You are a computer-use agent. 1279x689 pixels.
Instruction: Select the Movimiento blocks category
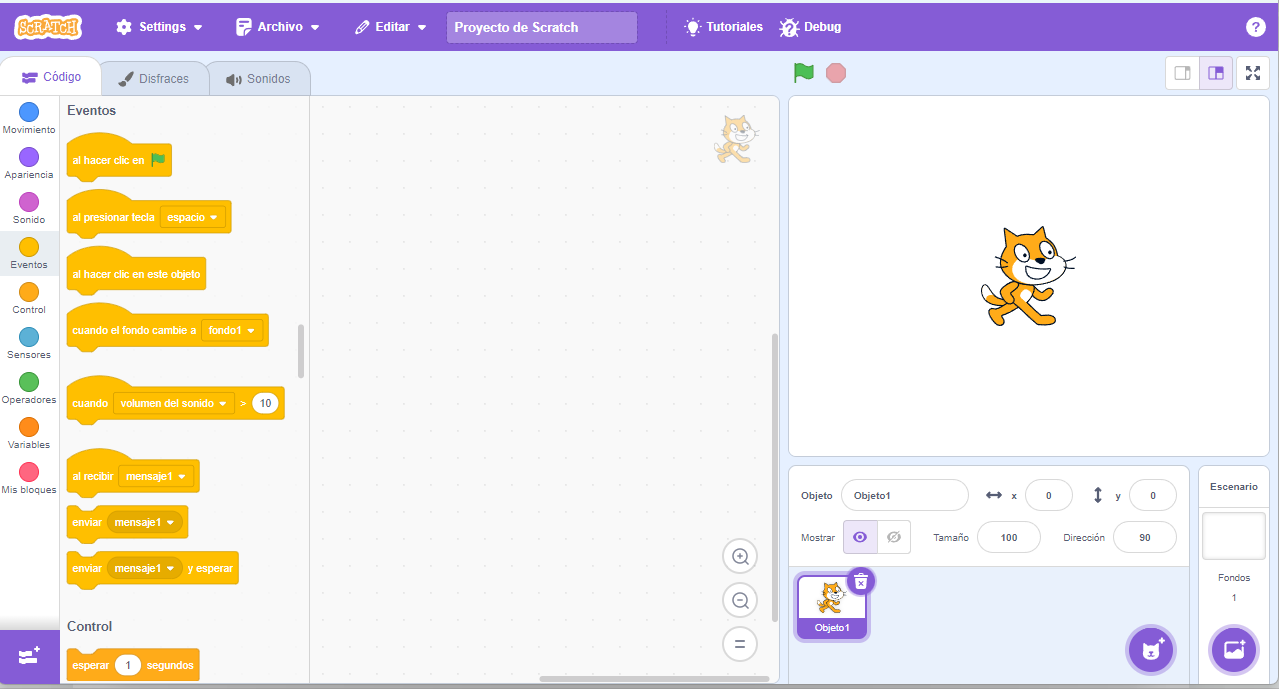(28, 118)
